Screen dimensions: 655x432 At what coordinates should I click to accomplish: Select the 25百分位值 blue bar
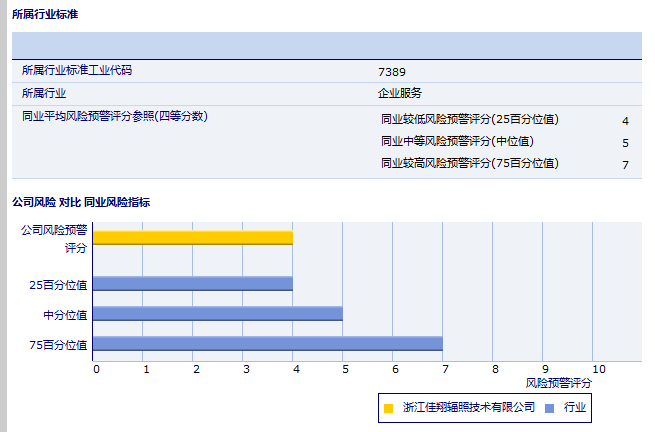click(x=192, y=283)
